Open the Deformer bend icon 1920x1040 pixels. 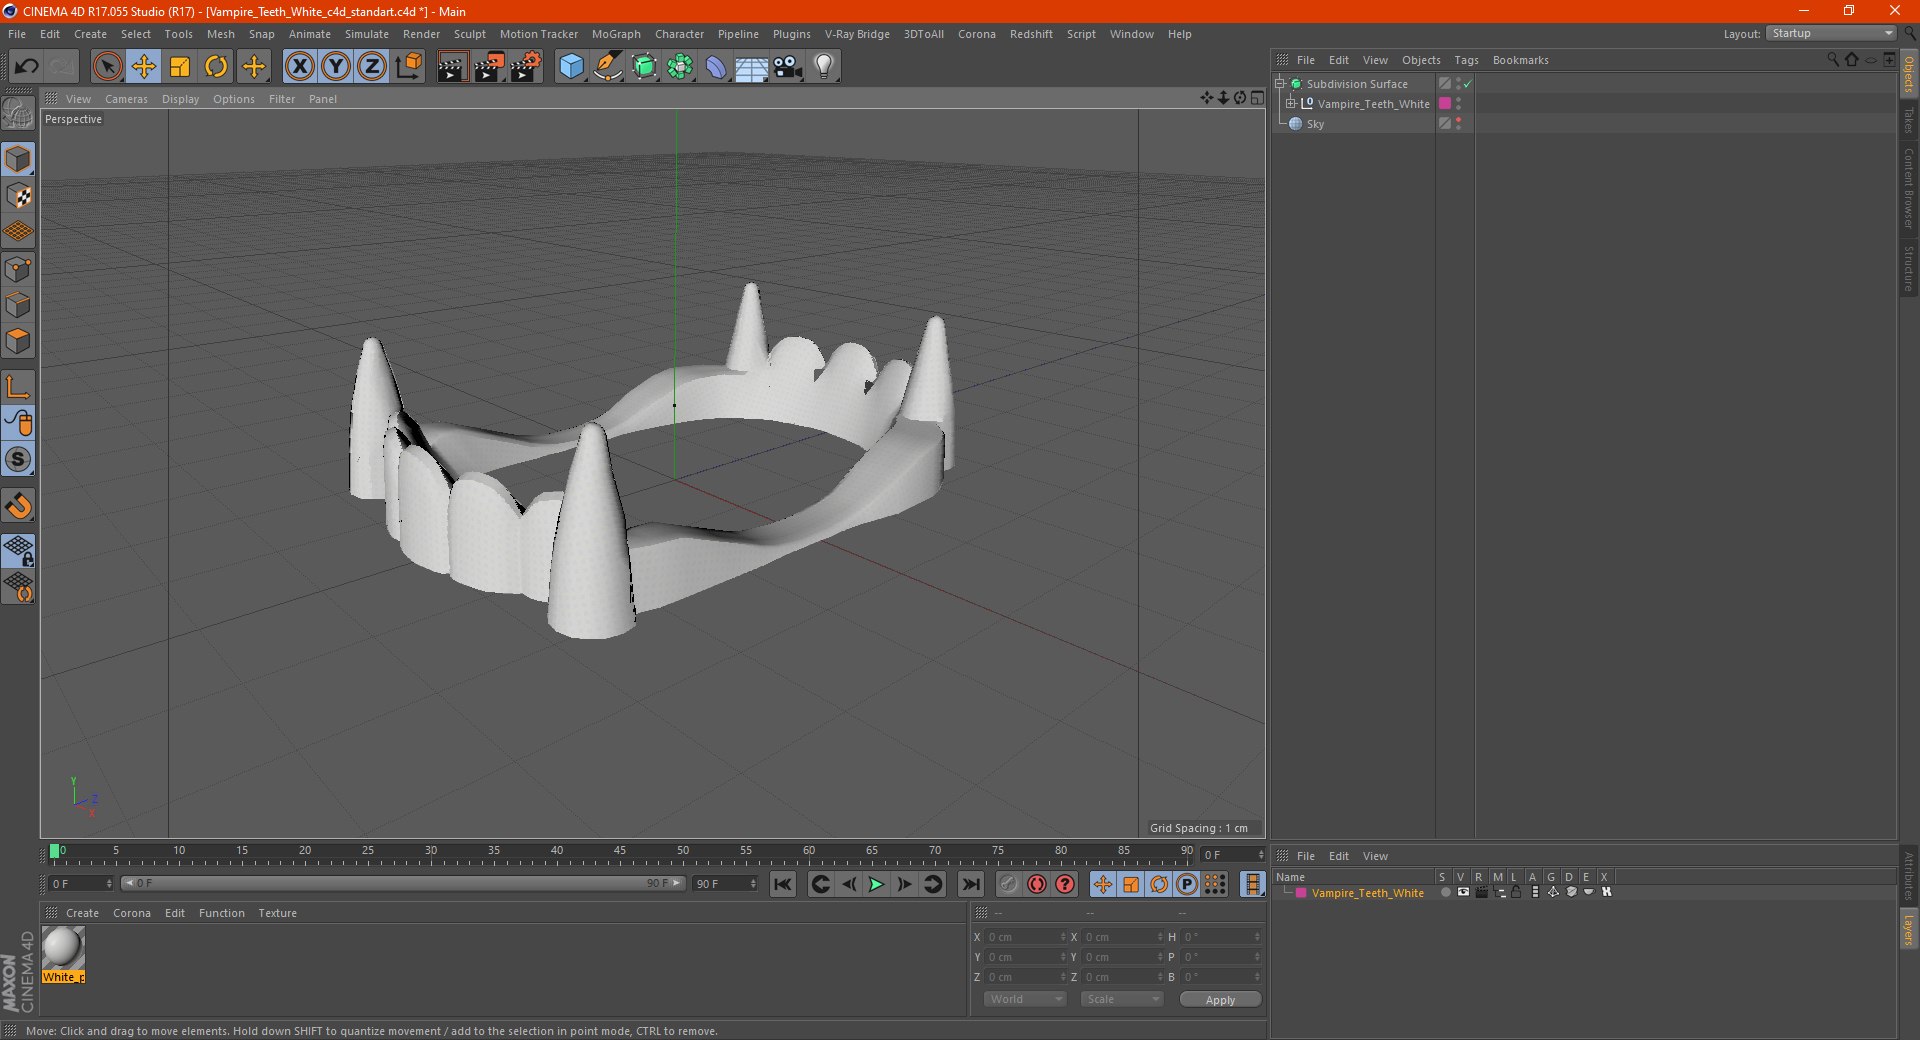tap(716, 67)
